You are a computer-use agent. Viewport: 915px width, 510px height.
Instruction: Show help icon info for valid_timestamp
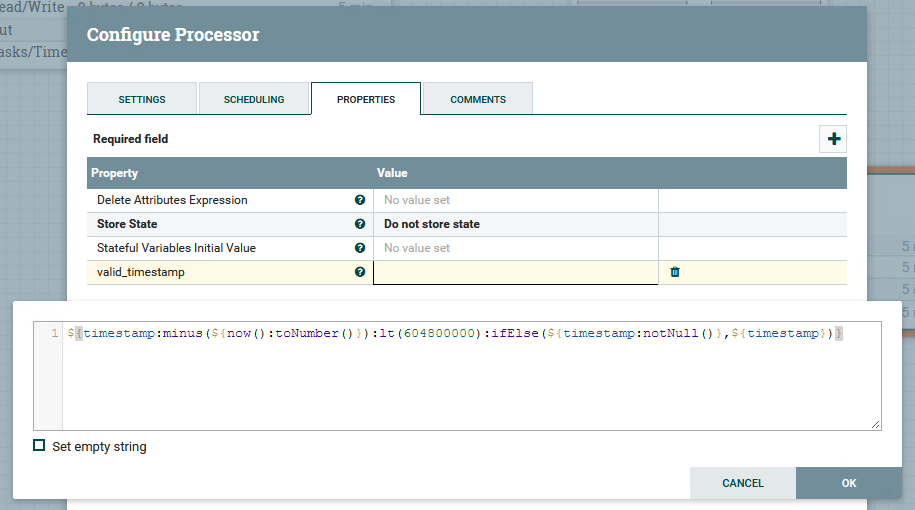tap(360, 272)
